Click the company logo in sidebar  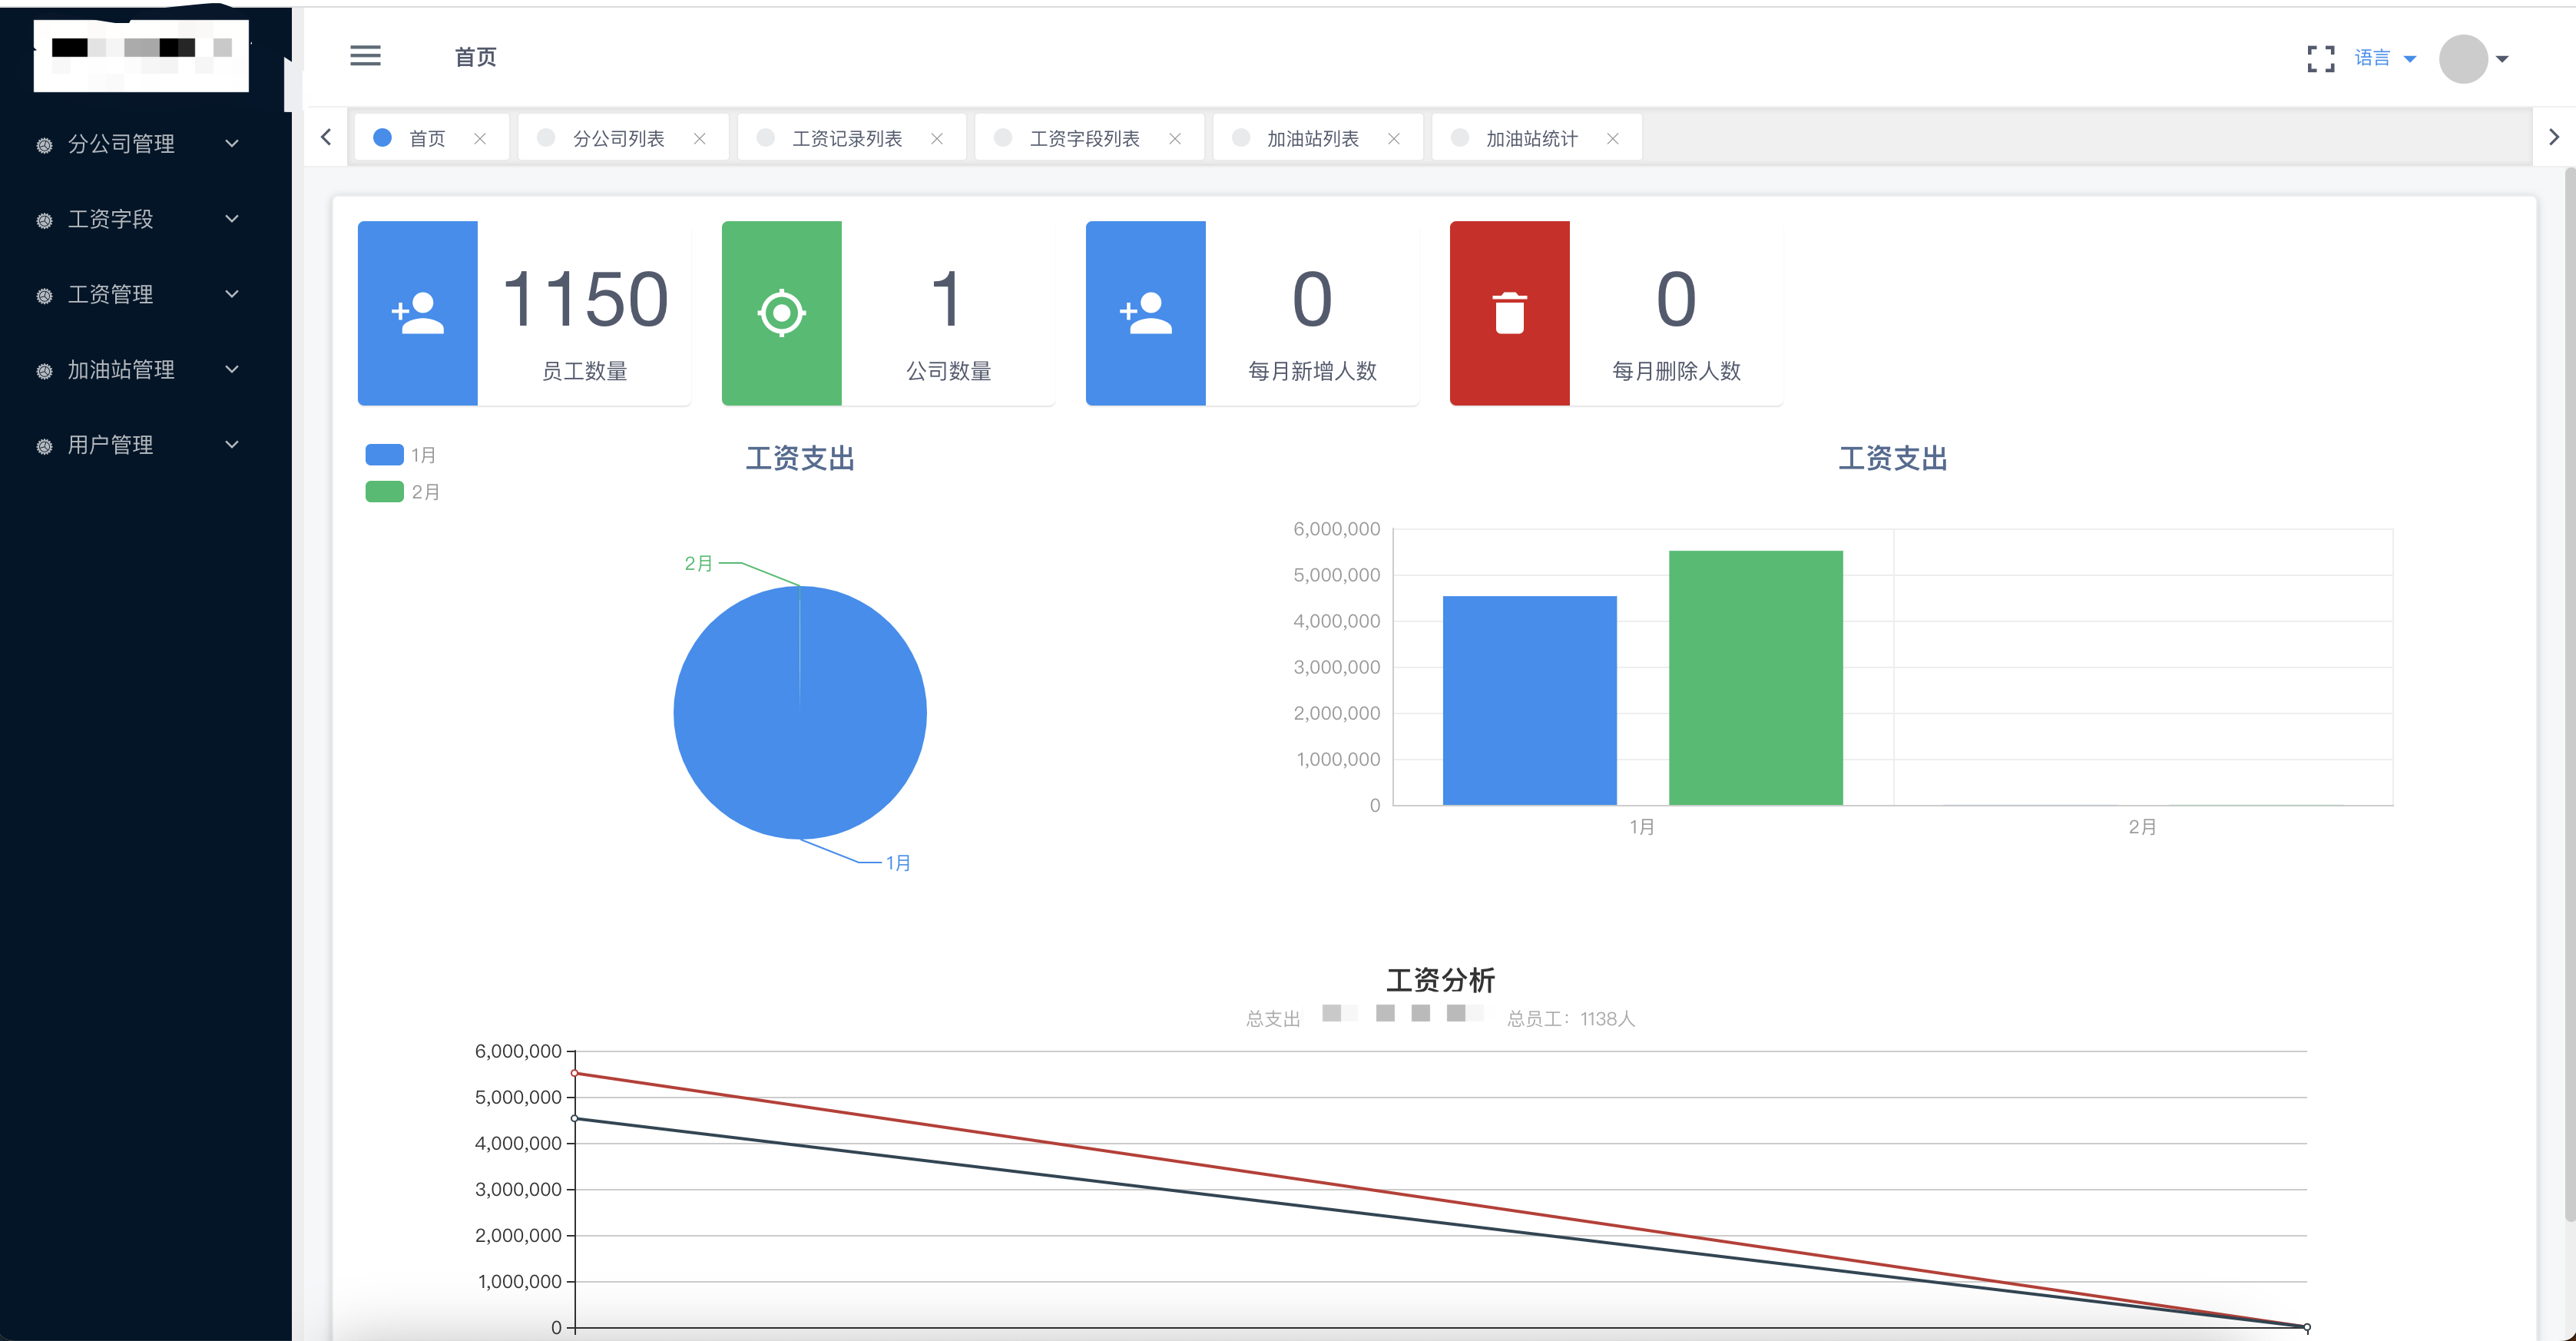[x=141, y=55]
